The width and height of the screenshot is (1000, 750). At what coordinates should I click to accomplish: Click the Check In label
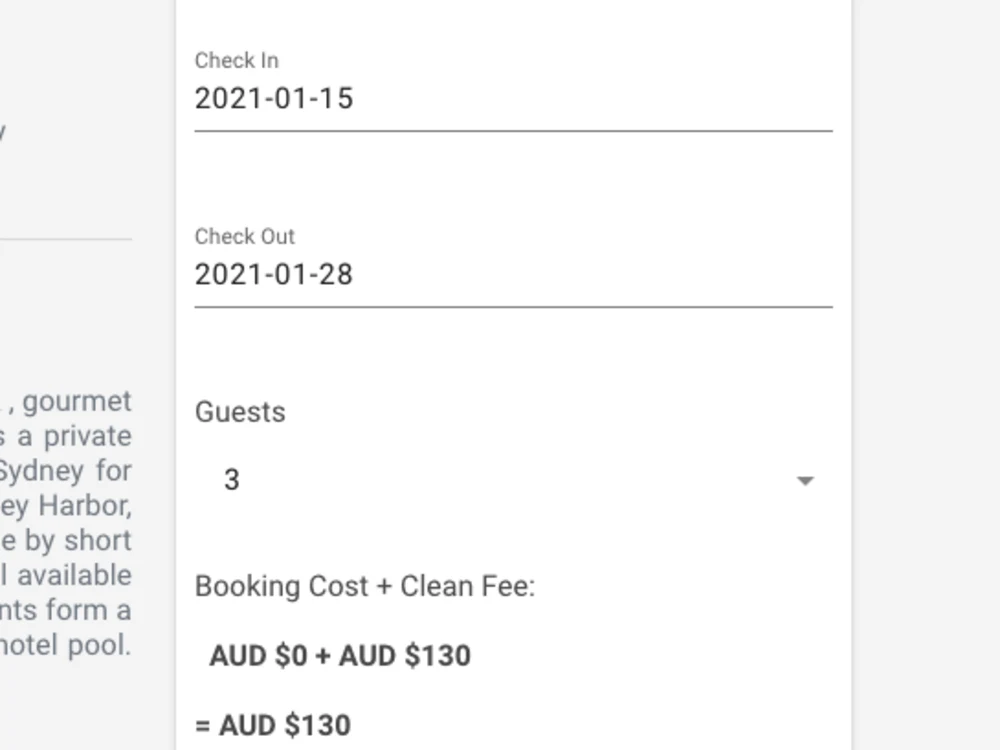236,61
